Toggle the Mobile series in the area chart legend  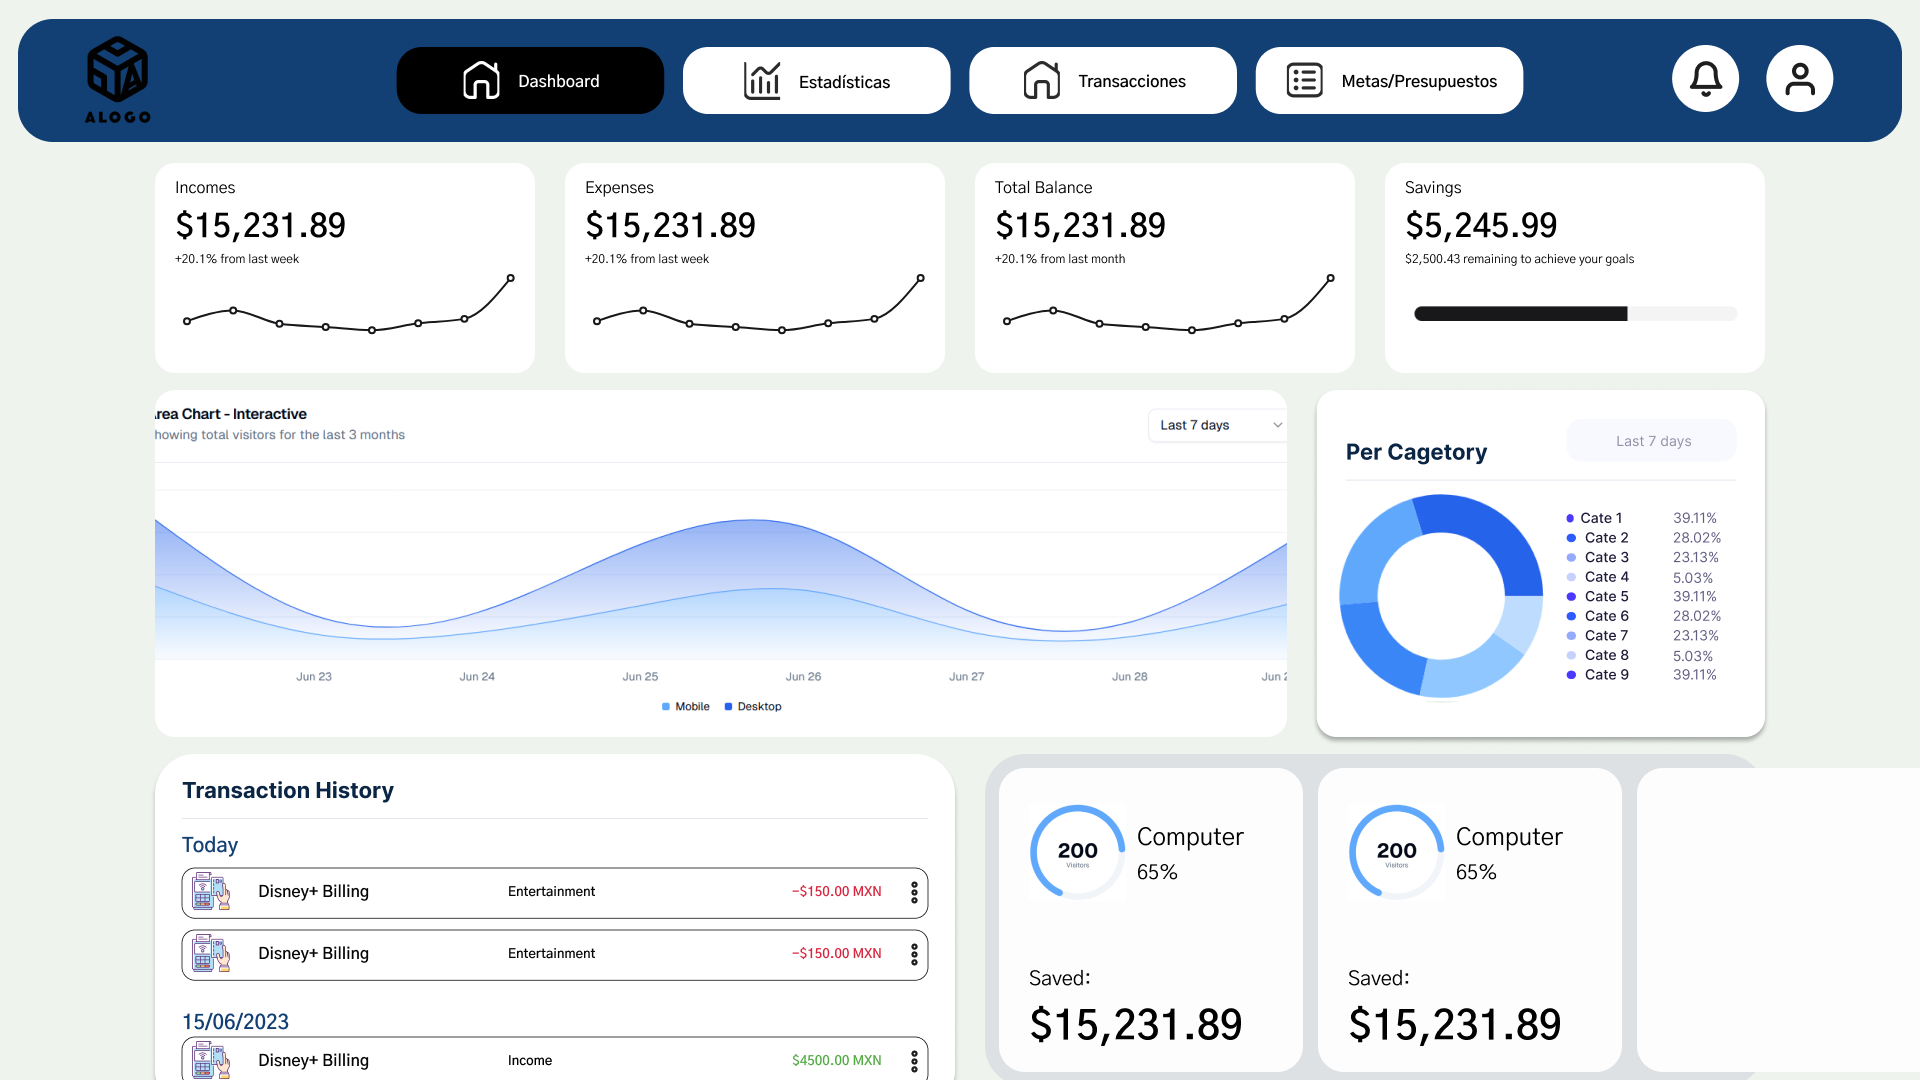[x=685, y=706]
